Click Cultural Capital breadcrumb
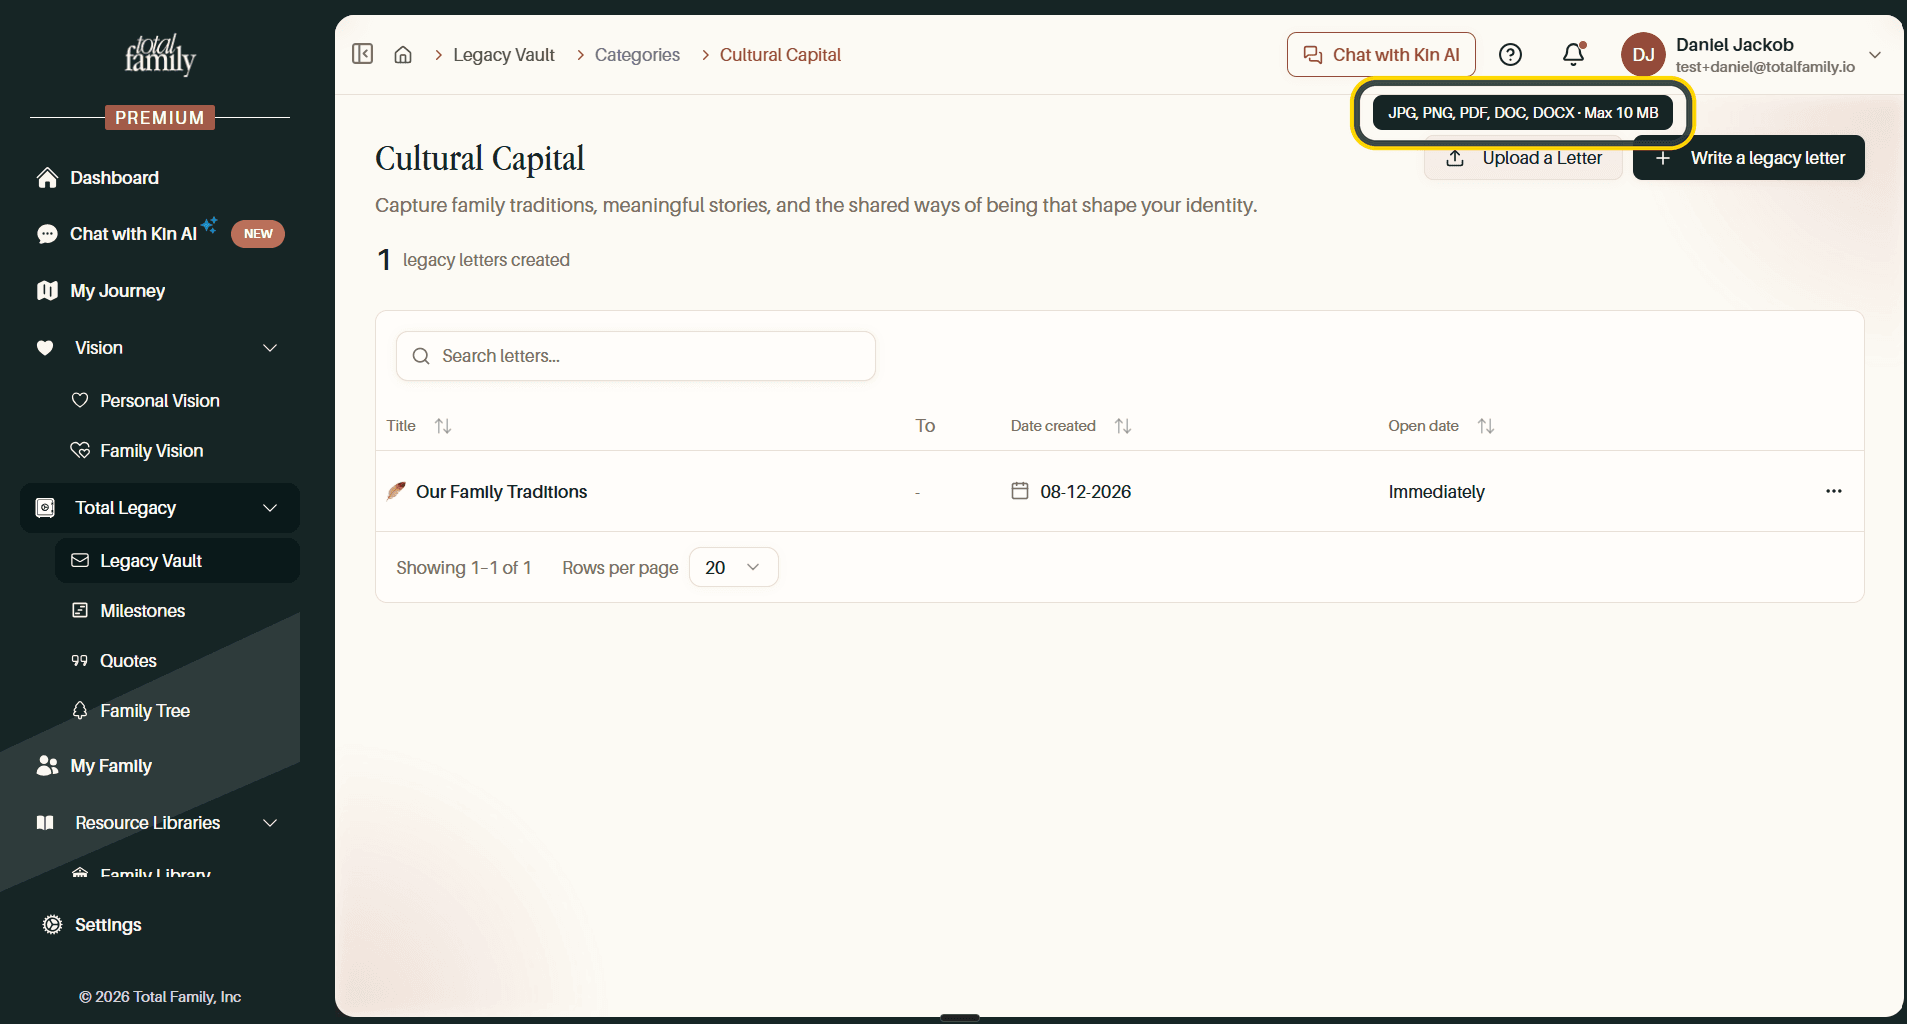The width and height of the screenshot is (1907, 1024). point(780,55)
